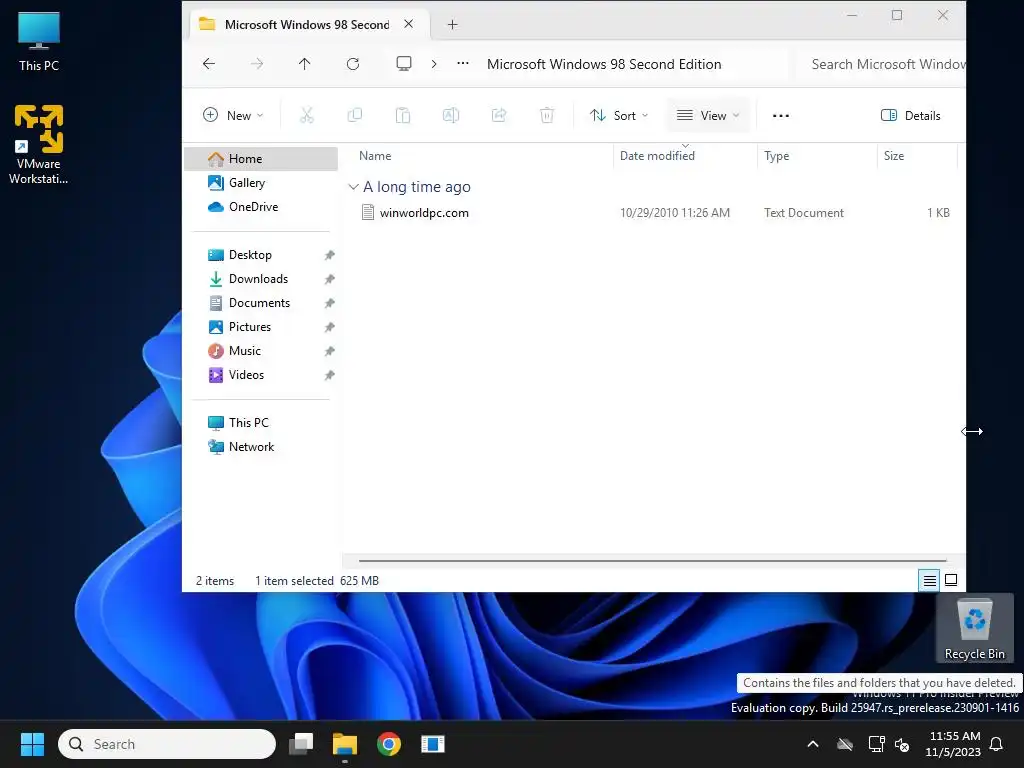
Task: Open OneDrive in the navigation pane
Action: (x=261, y=207)
